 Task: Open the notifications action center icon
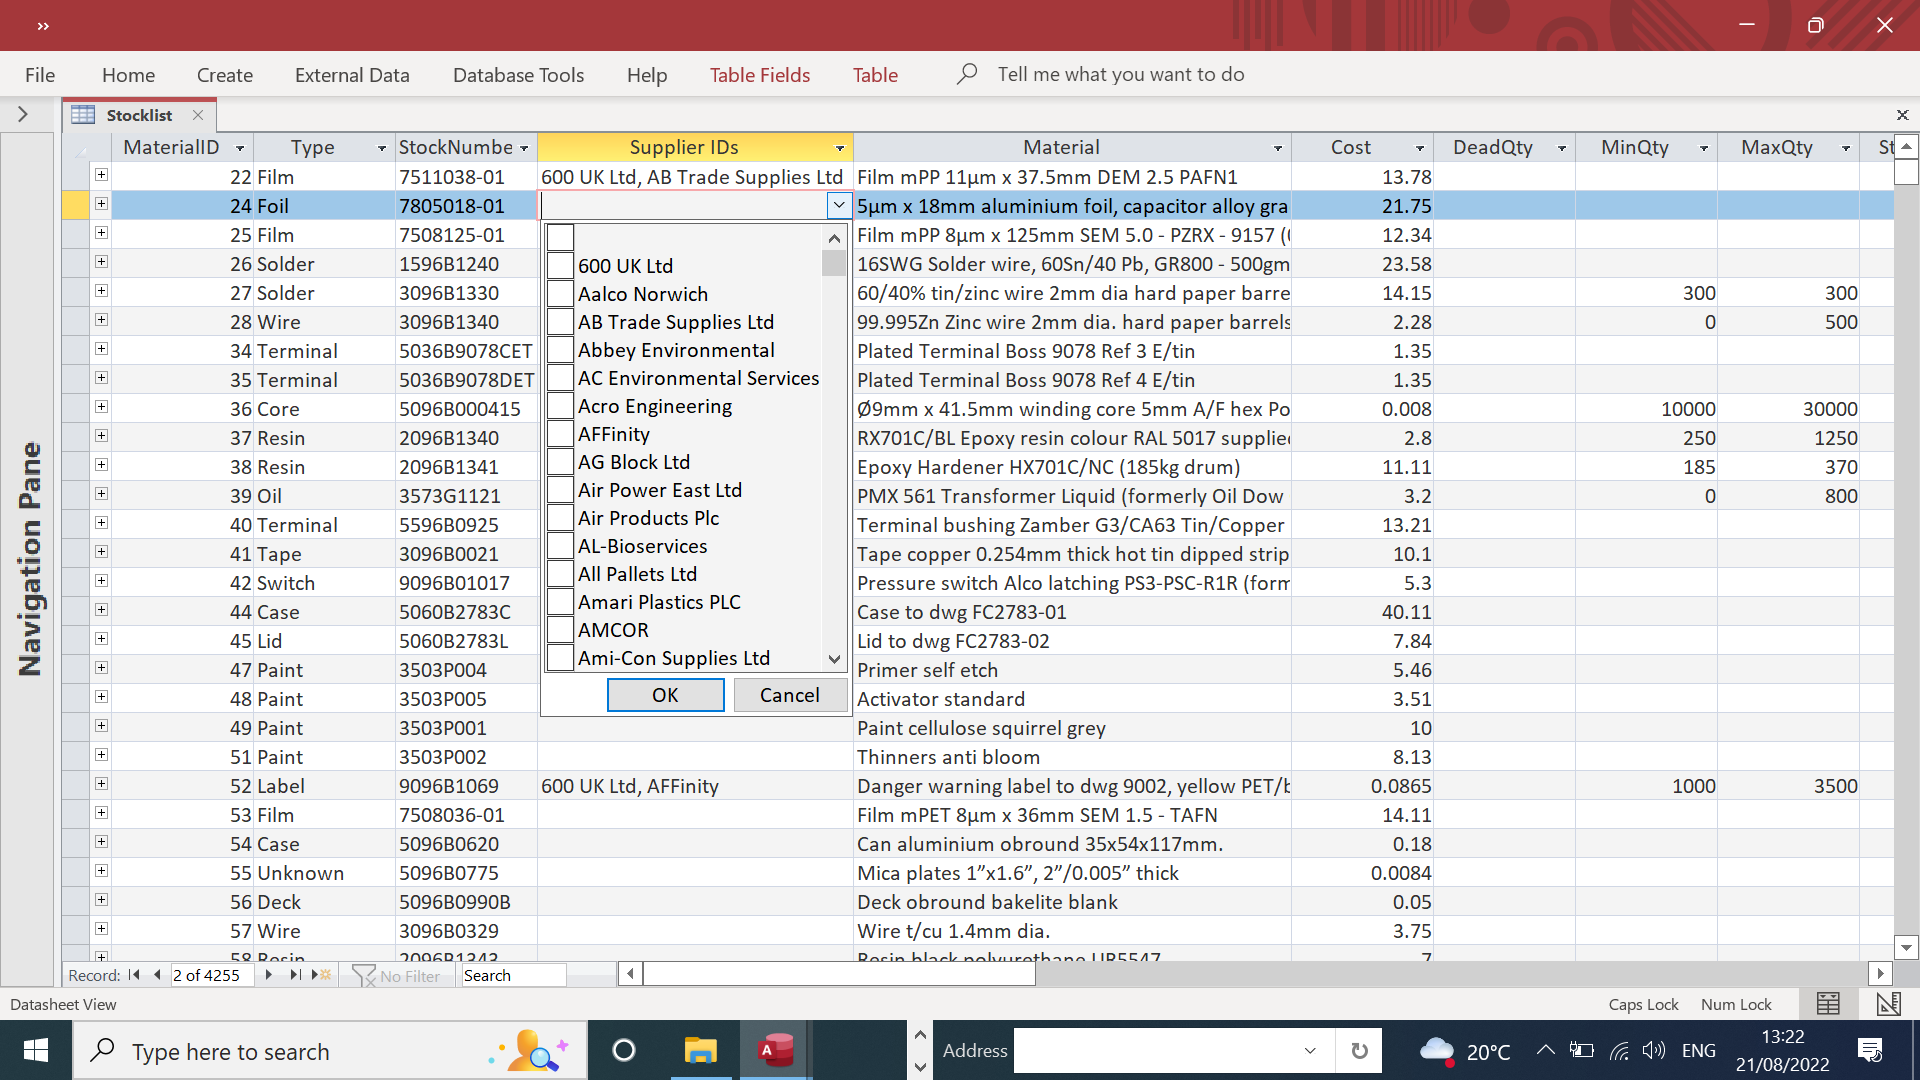click(1870, 1050)
